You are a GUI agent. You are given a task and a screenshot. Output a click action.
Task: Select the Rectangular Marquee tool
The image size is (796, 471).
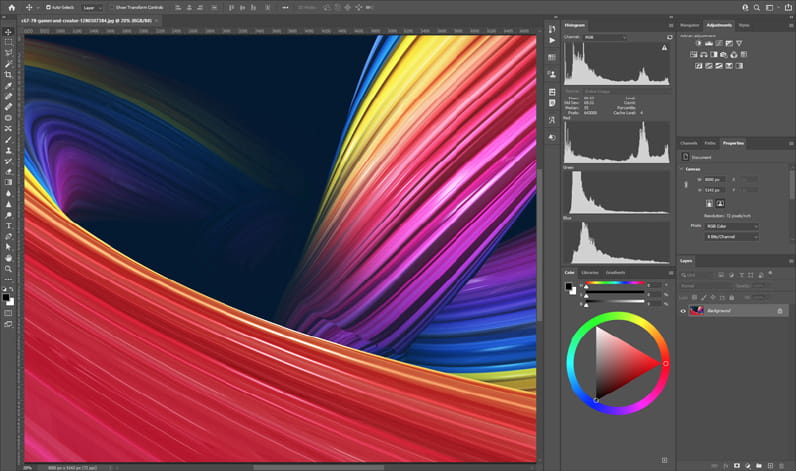[x=8, y=43]
